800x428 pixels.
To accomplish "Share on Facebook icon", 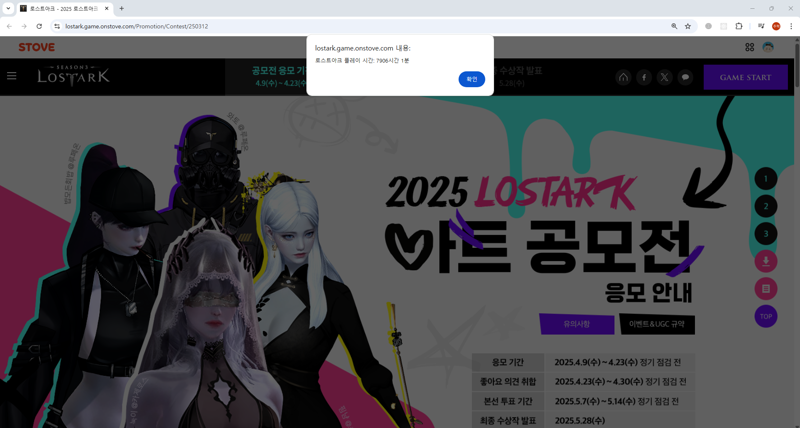I will point(644,78).
